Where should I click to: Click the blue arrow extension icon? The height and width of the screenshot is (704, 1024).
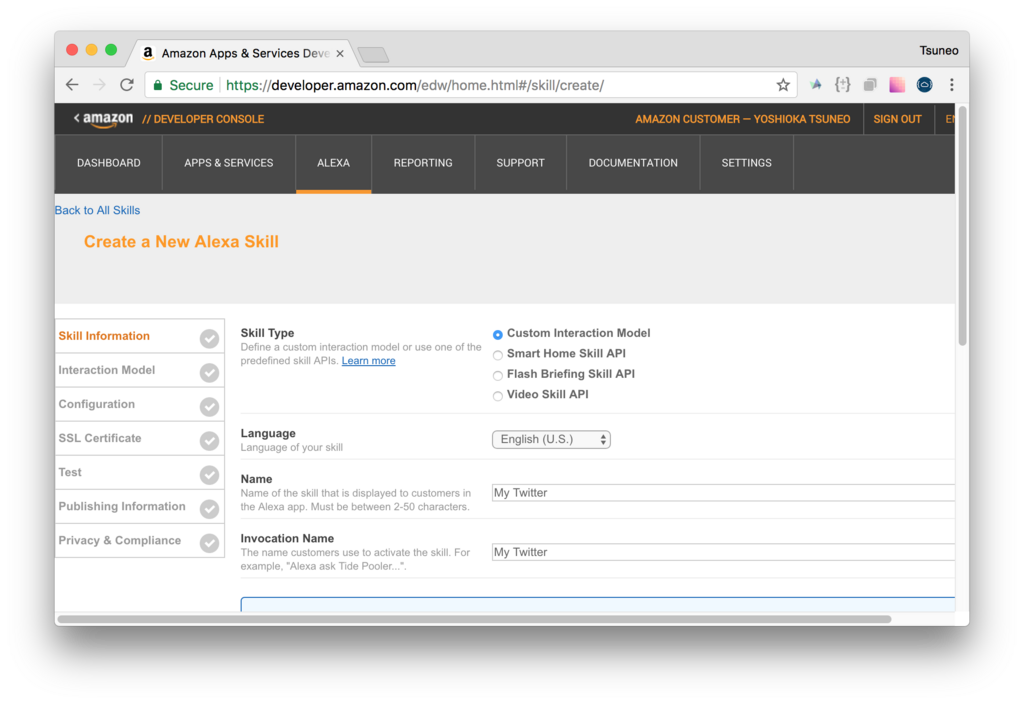point(816,84)
